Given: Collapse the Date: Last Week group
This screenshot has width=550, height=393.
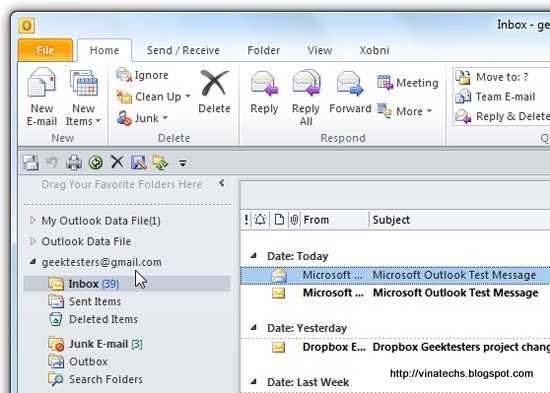Looking at the screenshot, I should tap(253, 381).
